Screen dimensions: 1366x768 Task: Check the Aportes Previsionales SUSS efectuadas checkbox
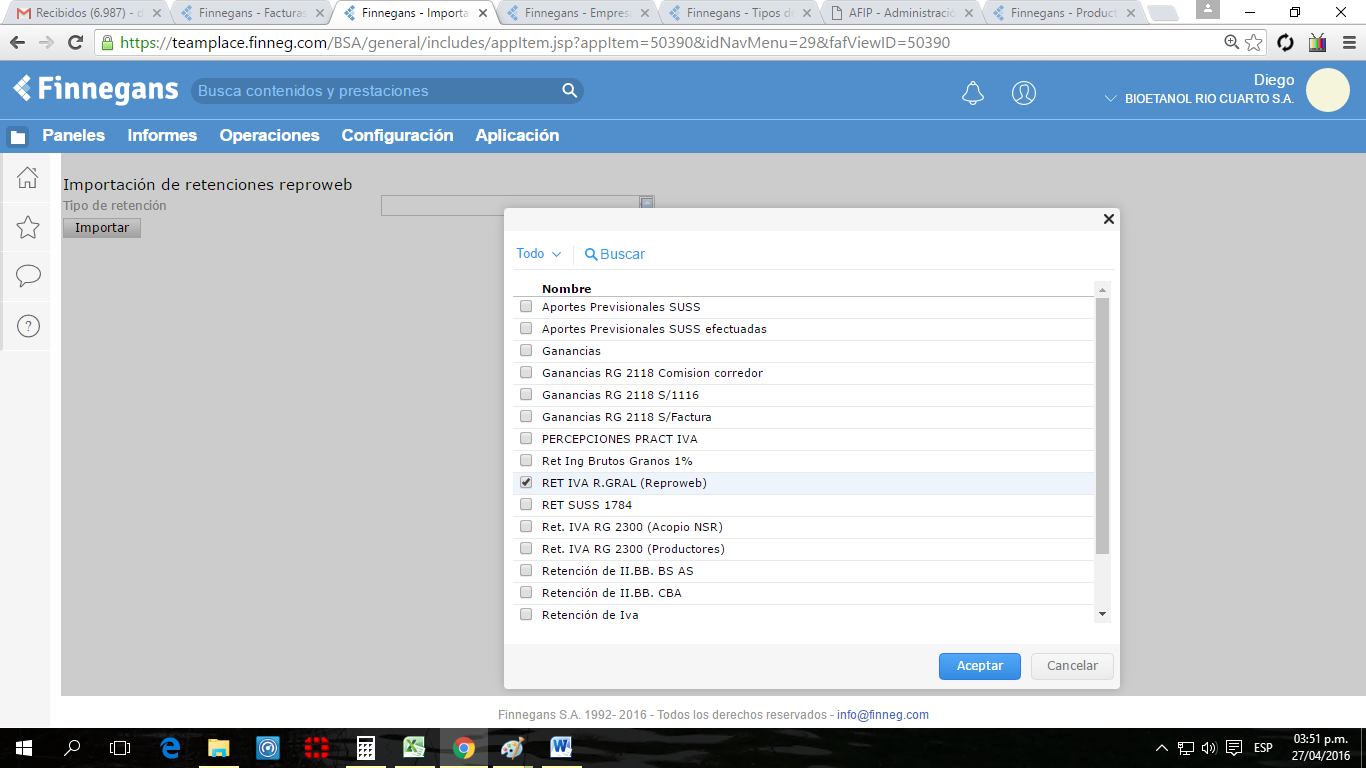click(526, 329)
